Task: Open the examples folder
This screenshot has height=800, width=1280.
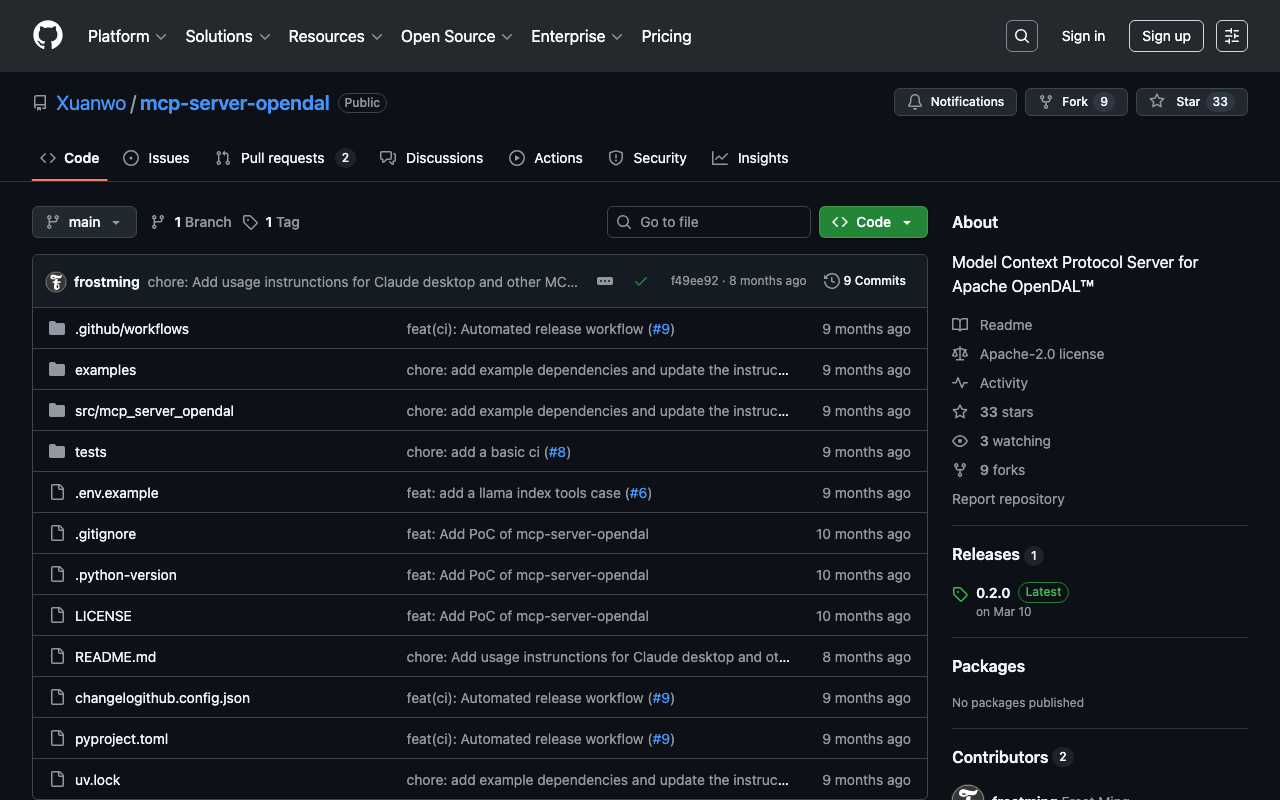Action: [x=105, y=370]
